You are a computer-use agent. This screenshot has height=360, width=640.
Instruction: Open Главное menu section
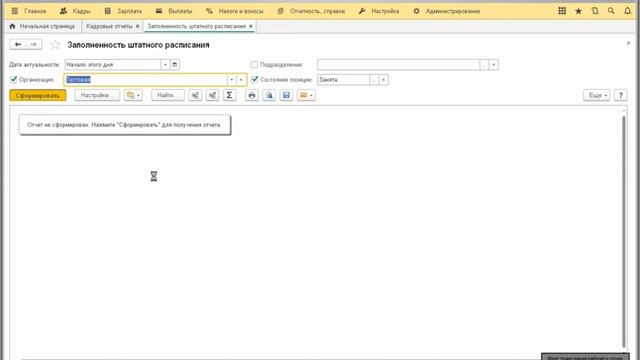35,11
